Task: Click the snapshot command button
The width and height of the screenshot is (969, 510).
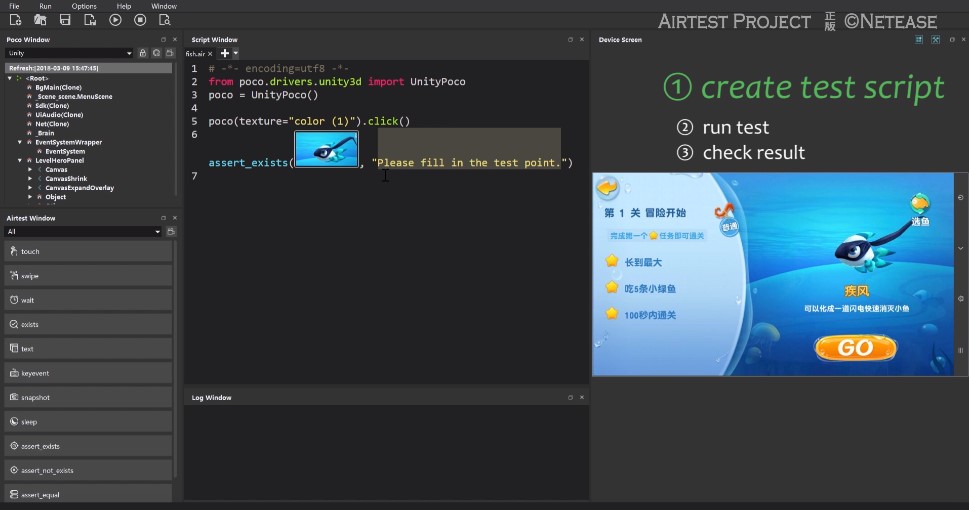Action: (88, 397)
